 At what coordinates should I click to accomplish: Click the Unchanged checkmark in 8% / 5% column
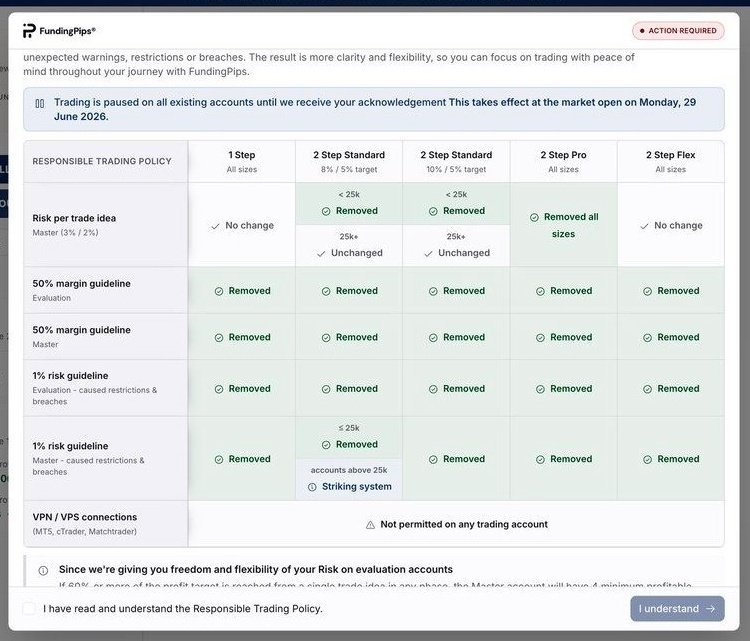pyautogui.click(x=321, y=254)
